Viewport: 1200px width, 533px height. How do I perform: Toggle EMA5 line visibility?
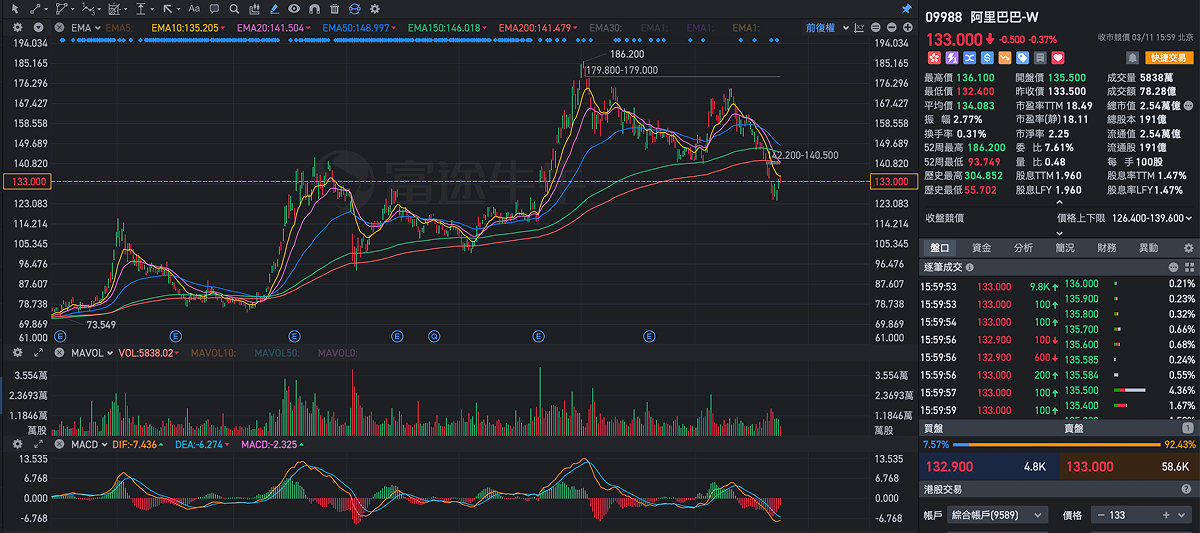118,27
